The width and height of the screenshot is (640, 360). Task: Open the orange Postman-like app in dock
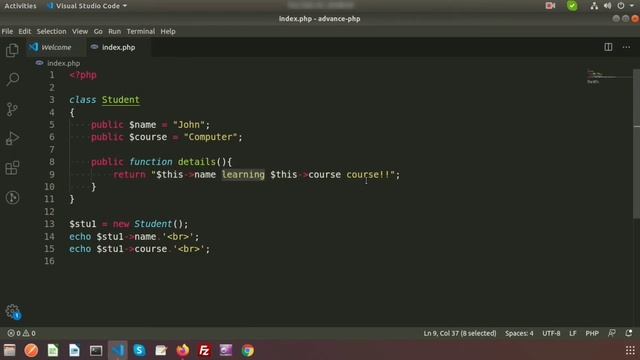(x=31, y=350)
